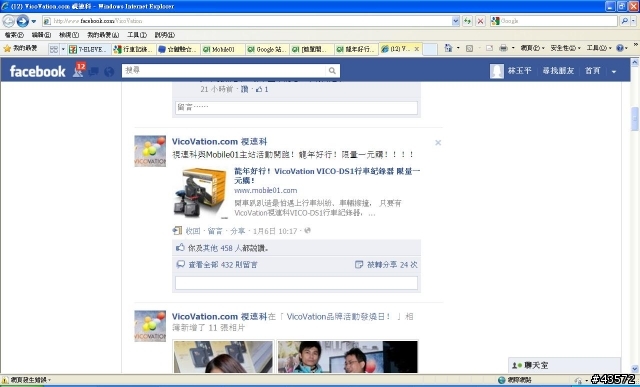The height and width of the screenshot is (387, 640).
Task: Open favorites via star 我的最愛 button
Action: pyautogui.click(x=20, y=49)
